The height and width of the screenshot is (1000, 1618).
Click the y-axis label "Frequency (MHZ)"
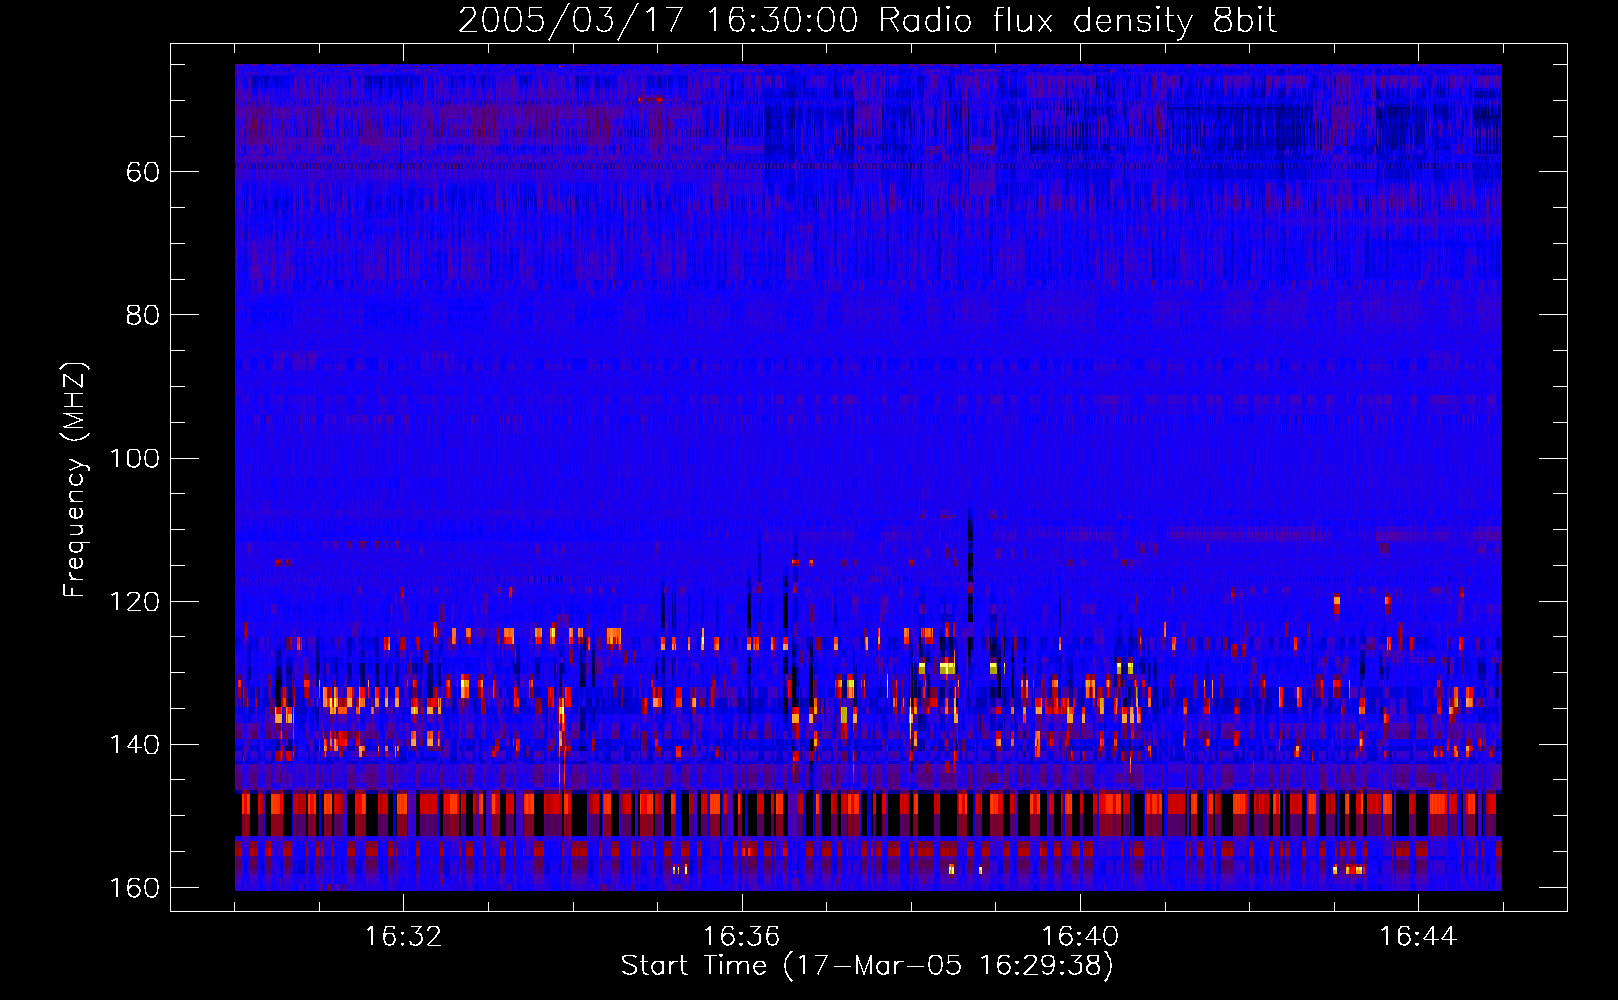tap(75, 480)
